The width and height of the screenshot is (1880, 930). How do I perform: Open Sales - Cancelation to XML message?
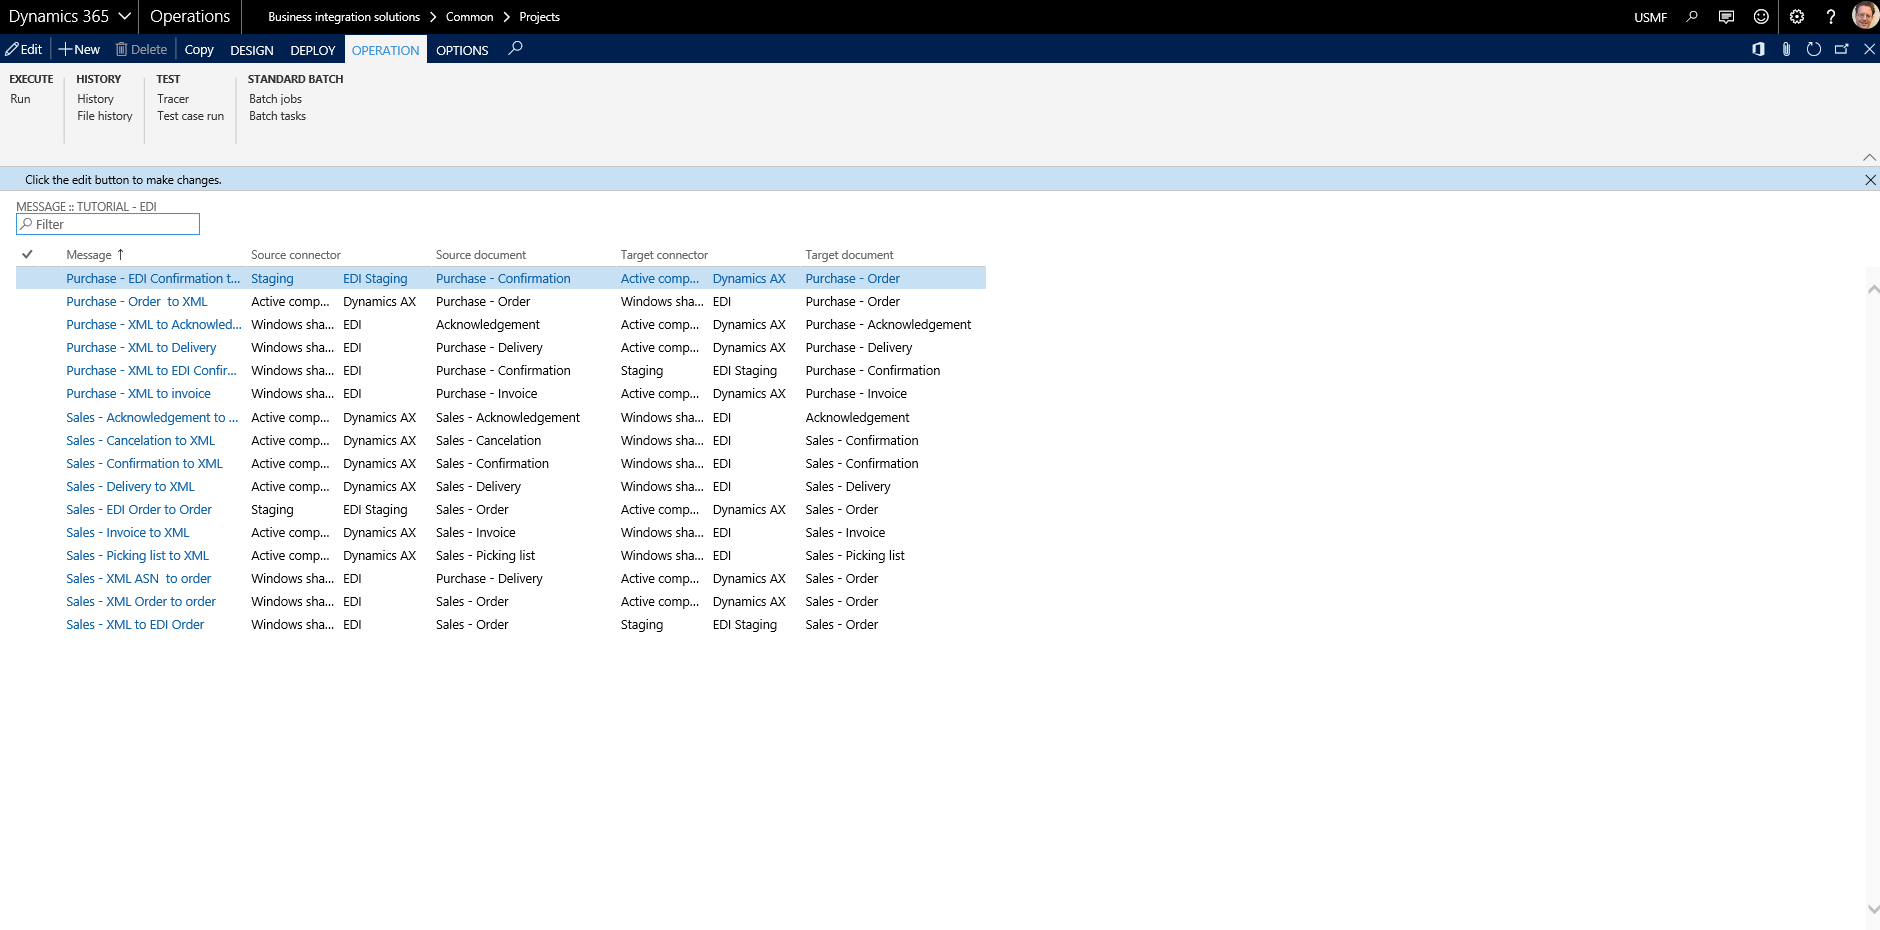tap(140, 441)
